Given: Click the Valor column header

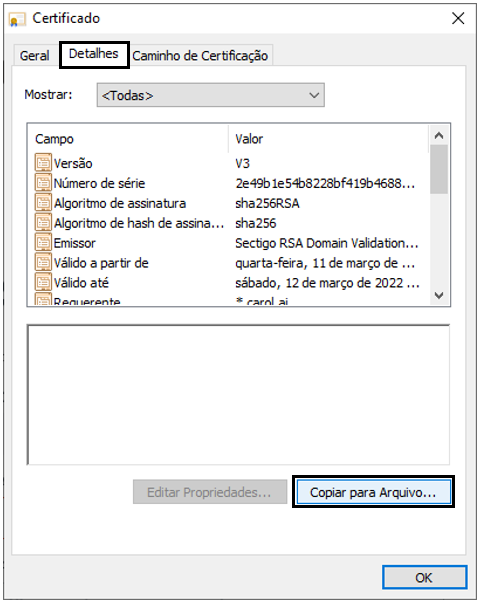Looking at the screenshot, I should point(329,139).
